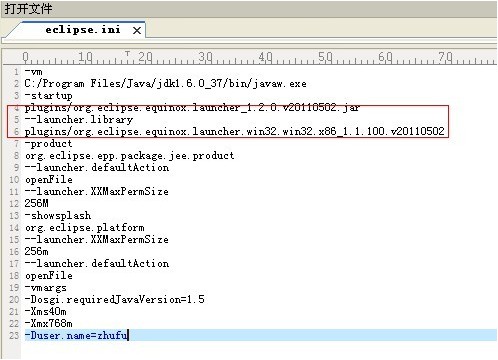Click 'org.eclipse.platform' on line 14
The width and height of the screenshot is (498, 360).
[x=85, y=228]
